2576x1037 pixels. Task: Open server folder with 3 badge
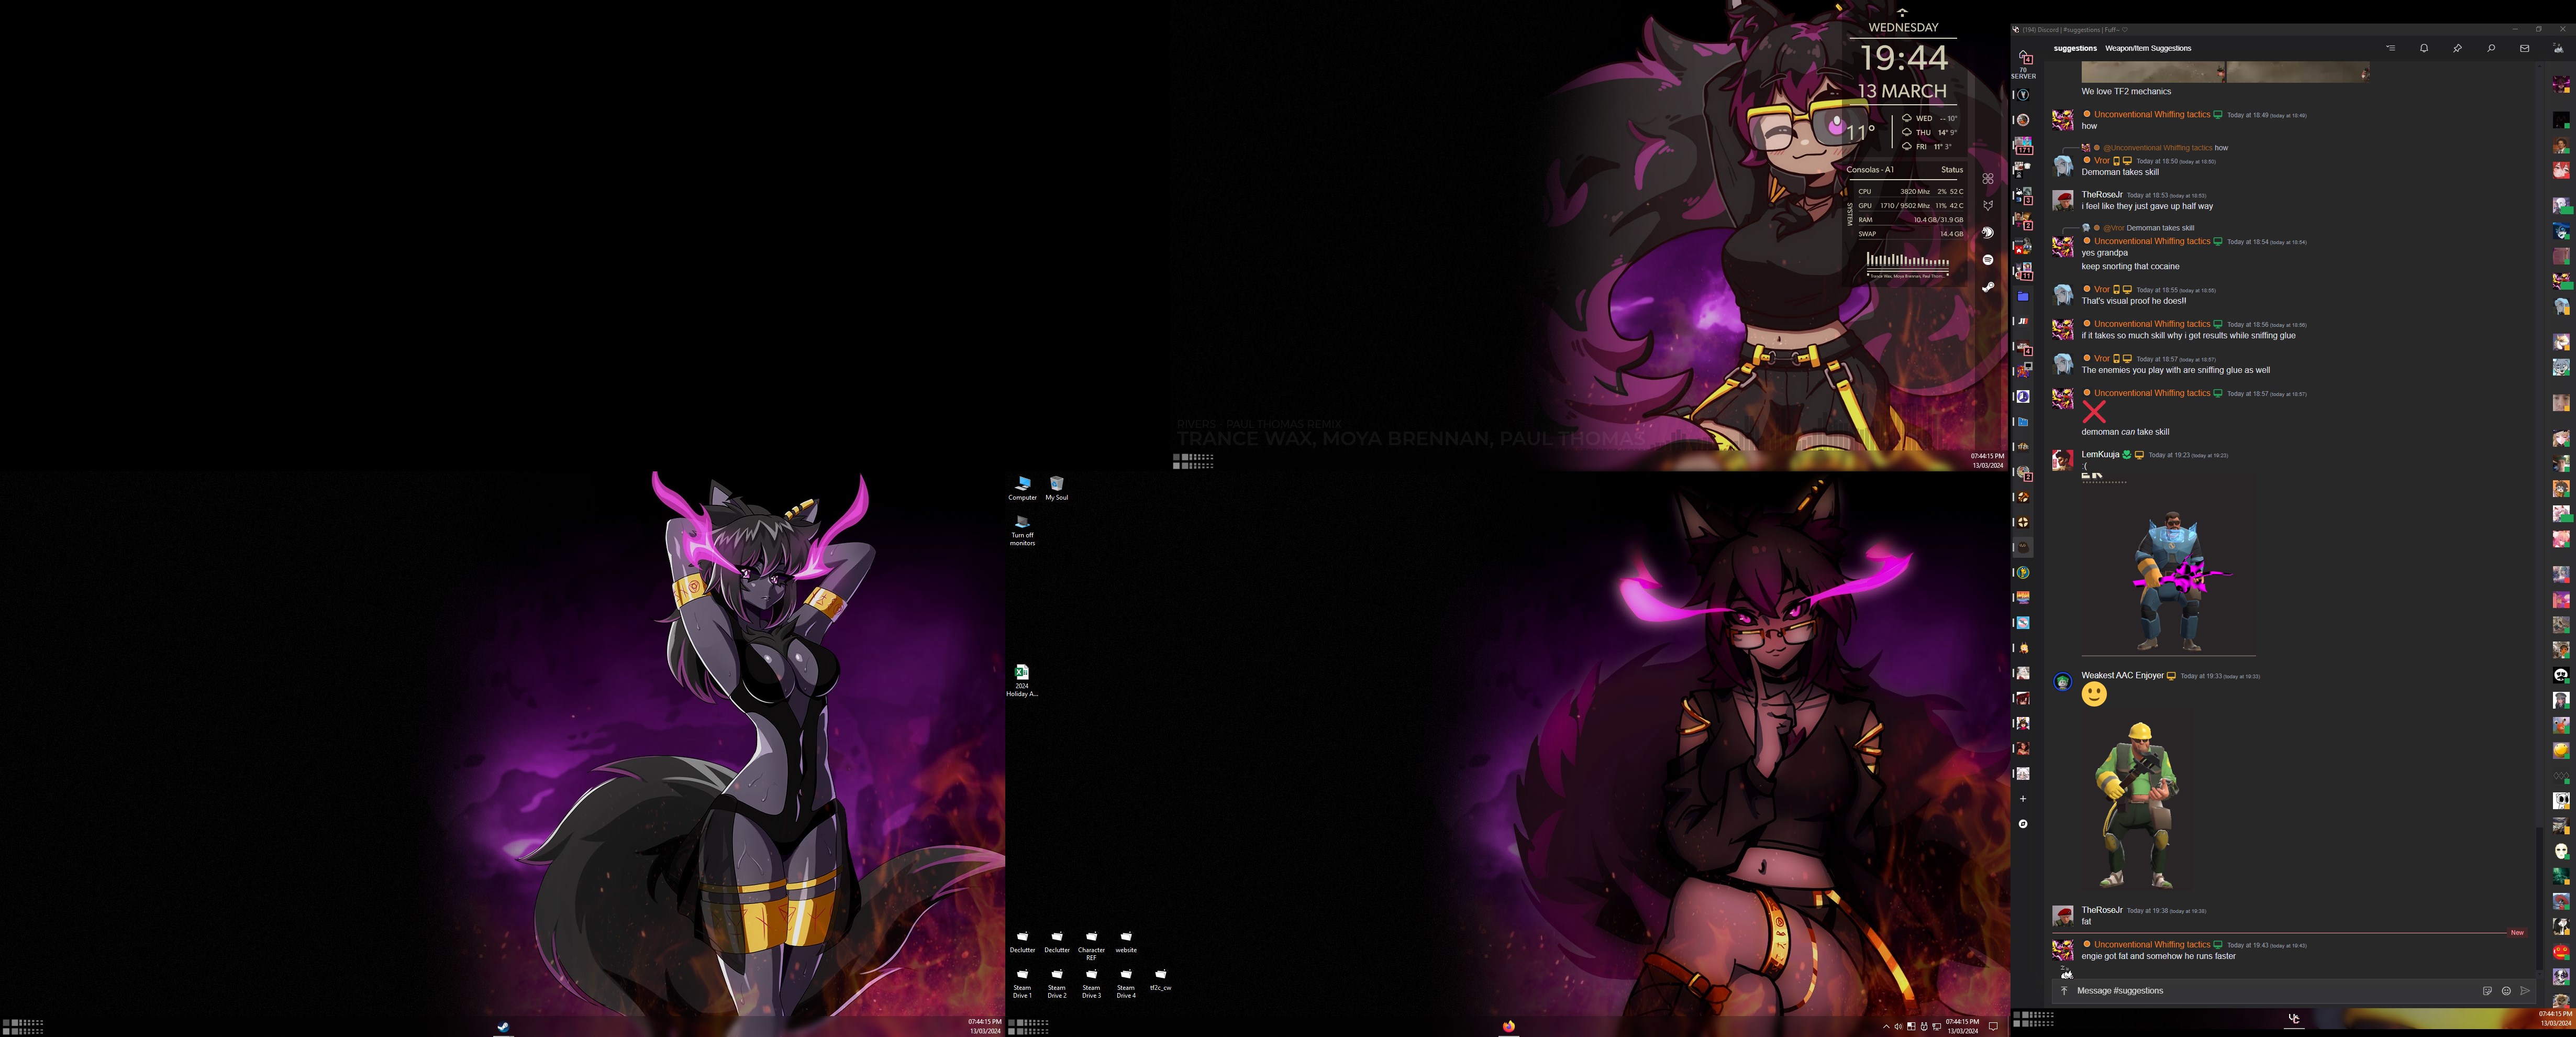2023,196
